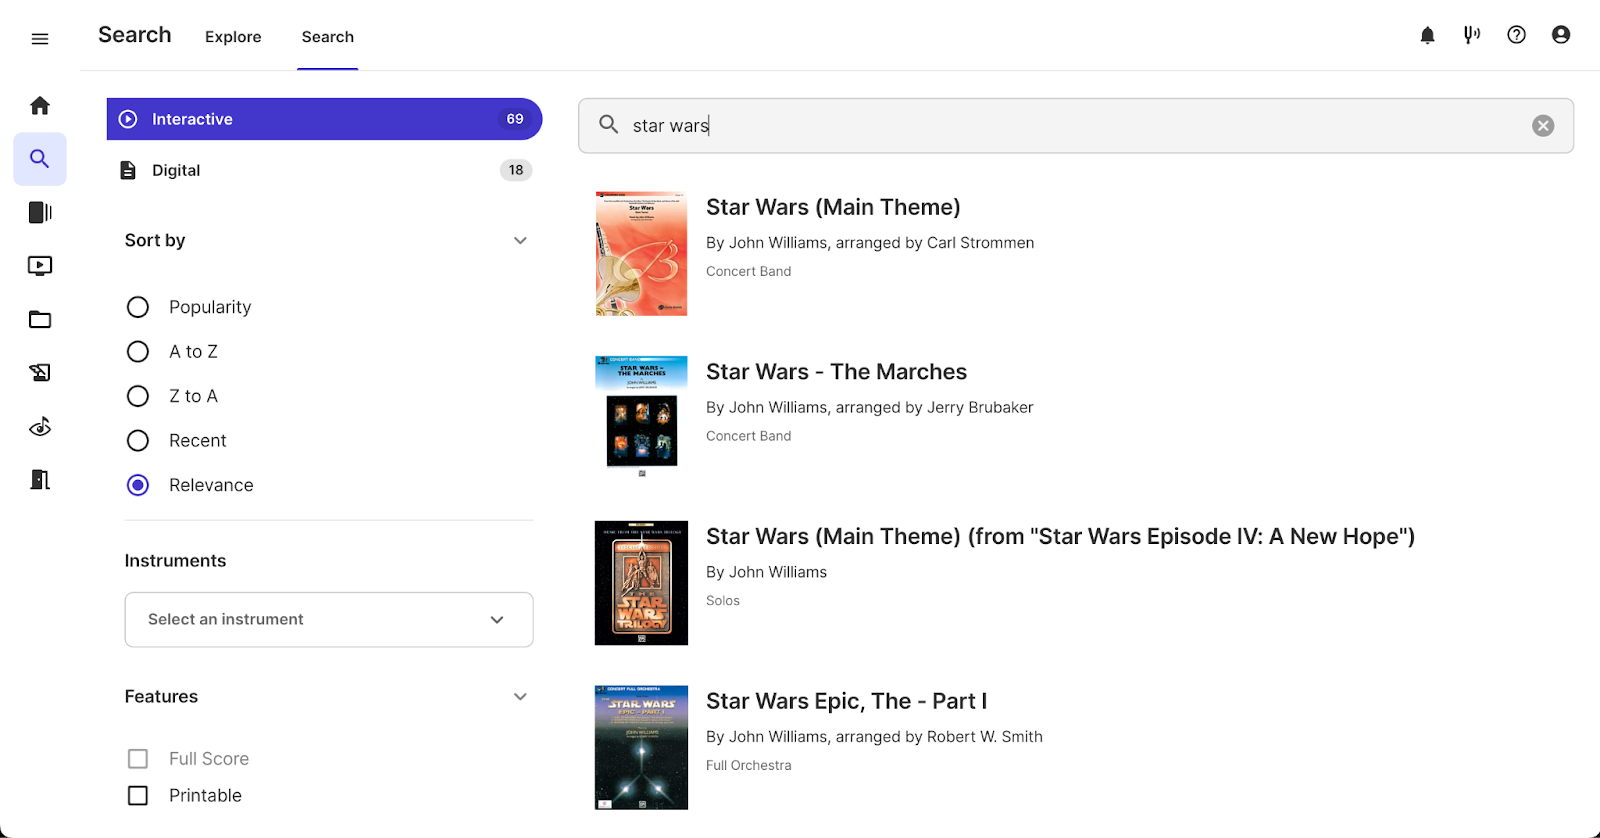1600x838 pixels.
Task: Switch to the Search tab
Action: coord(328,37)
